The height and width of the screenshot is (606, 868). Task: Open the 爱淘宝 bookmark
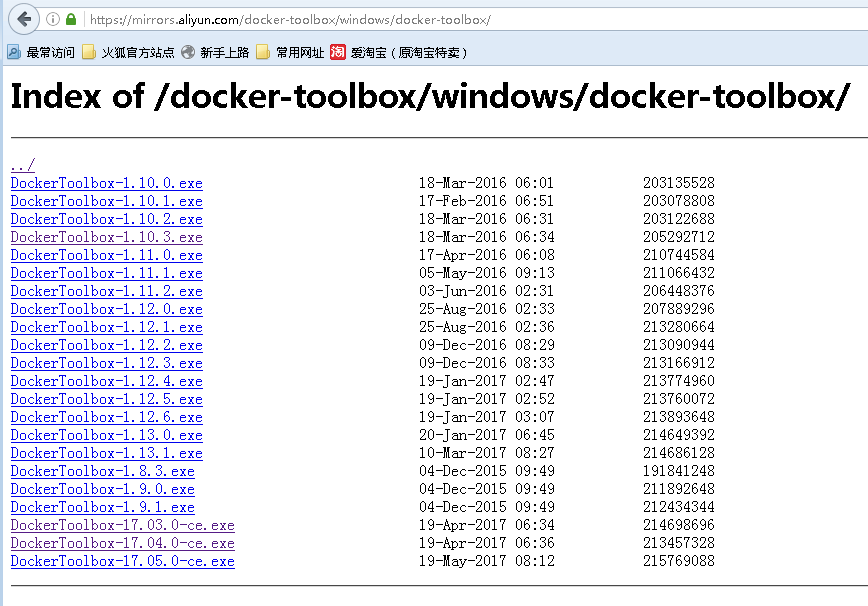click(x=399, y=53)
